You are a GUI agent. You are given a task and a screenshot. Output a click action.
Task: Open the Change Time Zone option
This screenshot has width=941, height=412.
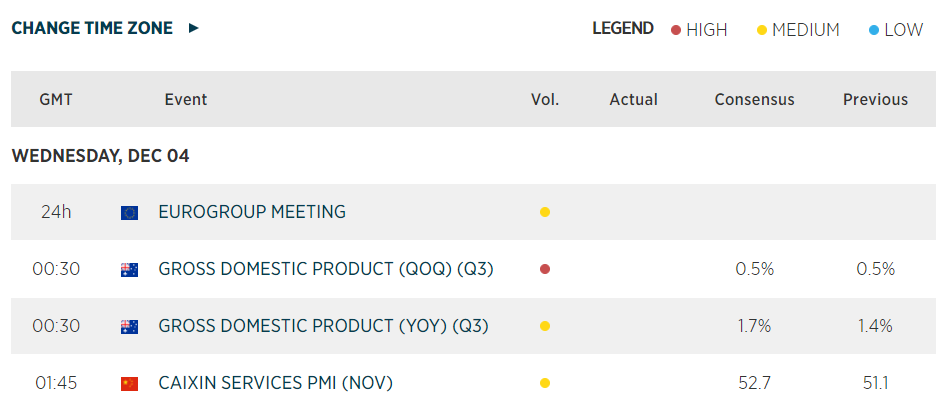click(x=92, y=28)
